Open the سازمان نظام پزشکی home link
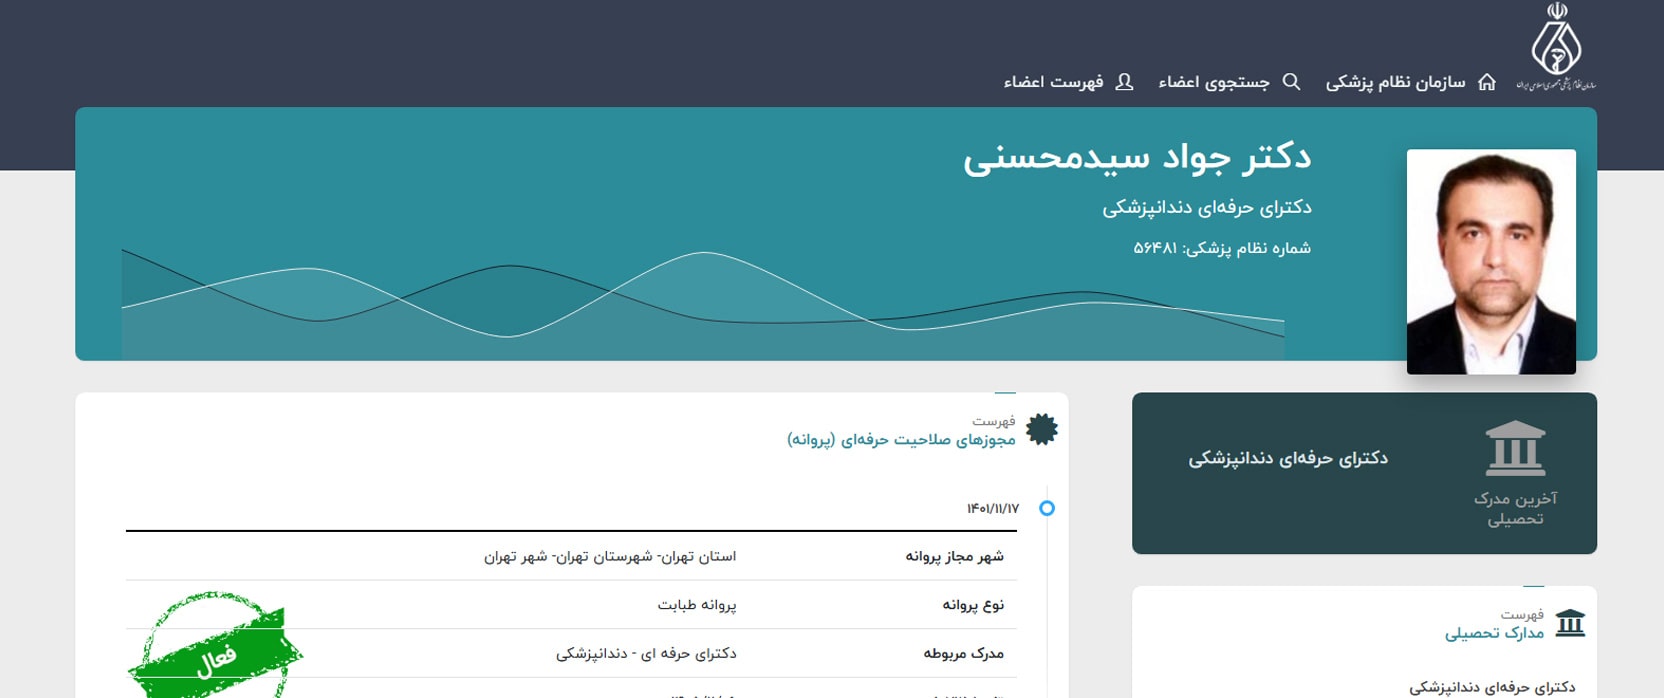This screenshot has height=698, width=1664. (x=1396, y=82)
